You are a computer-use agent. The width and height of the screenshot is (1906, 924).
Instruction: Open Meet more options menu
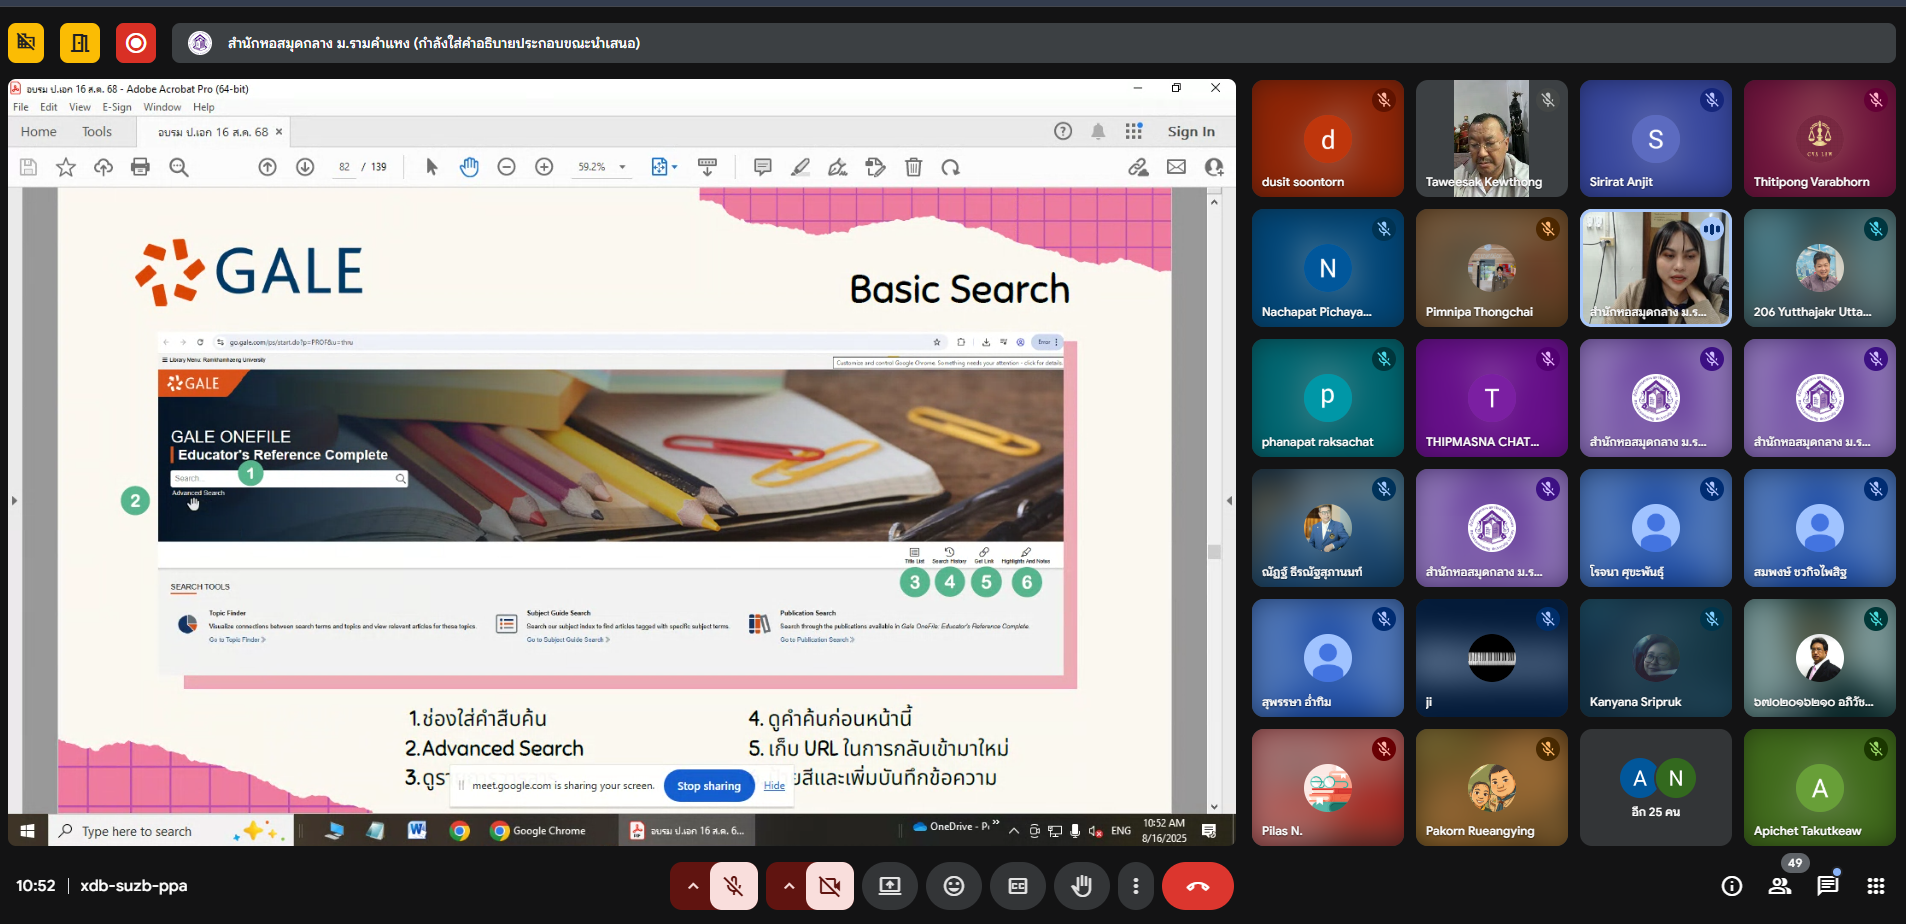[1135, 886]
